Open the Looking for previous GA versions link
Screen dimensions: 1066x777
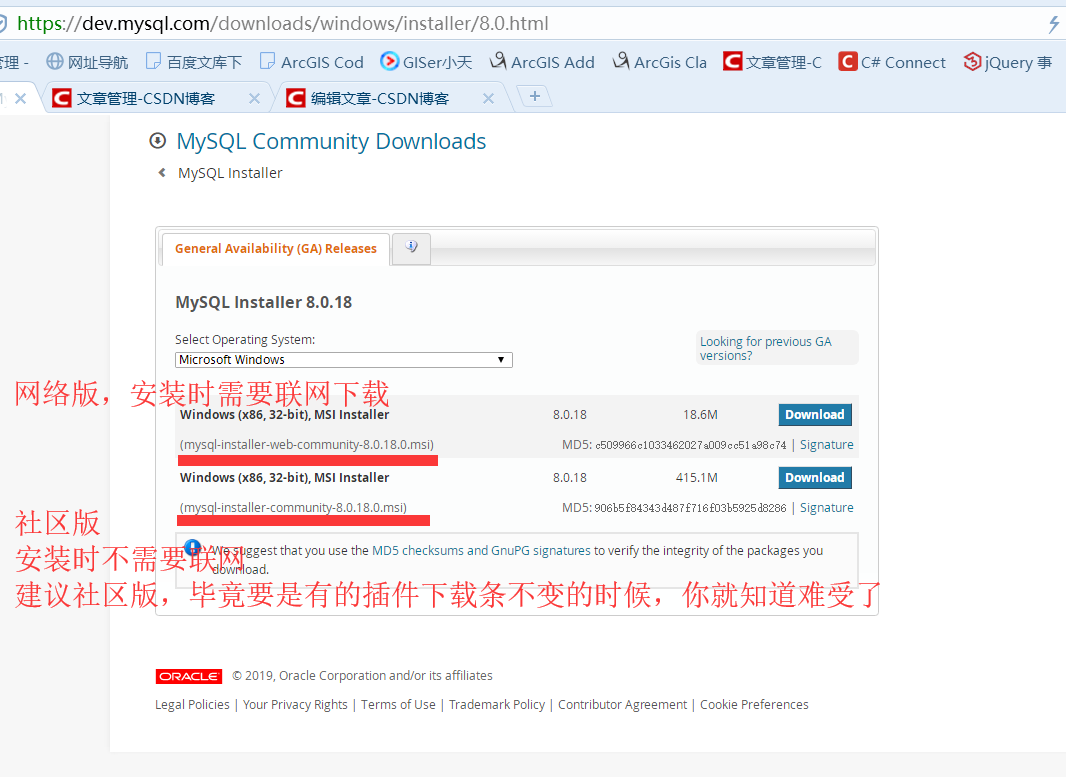[x=766, y=347]
